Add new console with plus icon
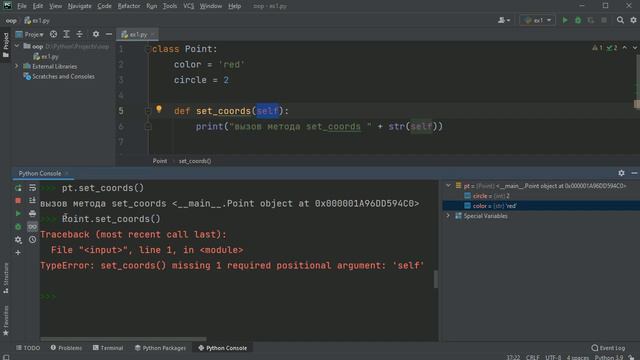 tap(18, 253)
